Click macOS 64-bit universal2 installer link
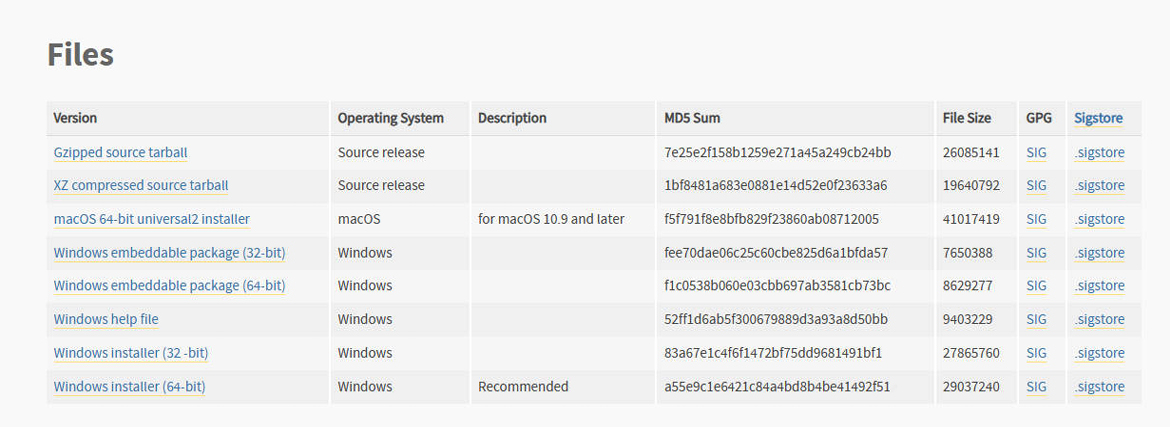 pyautogui.click(x=151, y=219)
